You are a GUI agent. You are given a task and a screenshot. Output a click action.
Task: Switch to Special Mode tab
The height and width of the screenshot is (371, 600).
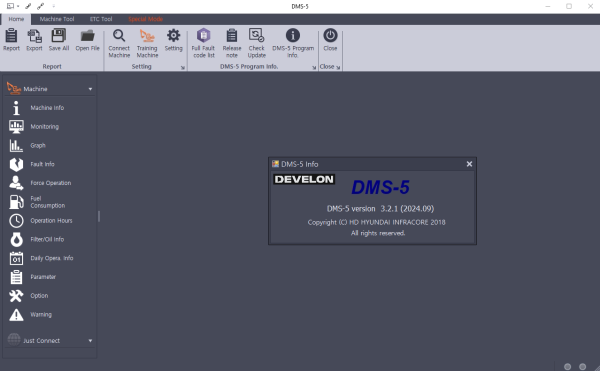click(145, 19)
